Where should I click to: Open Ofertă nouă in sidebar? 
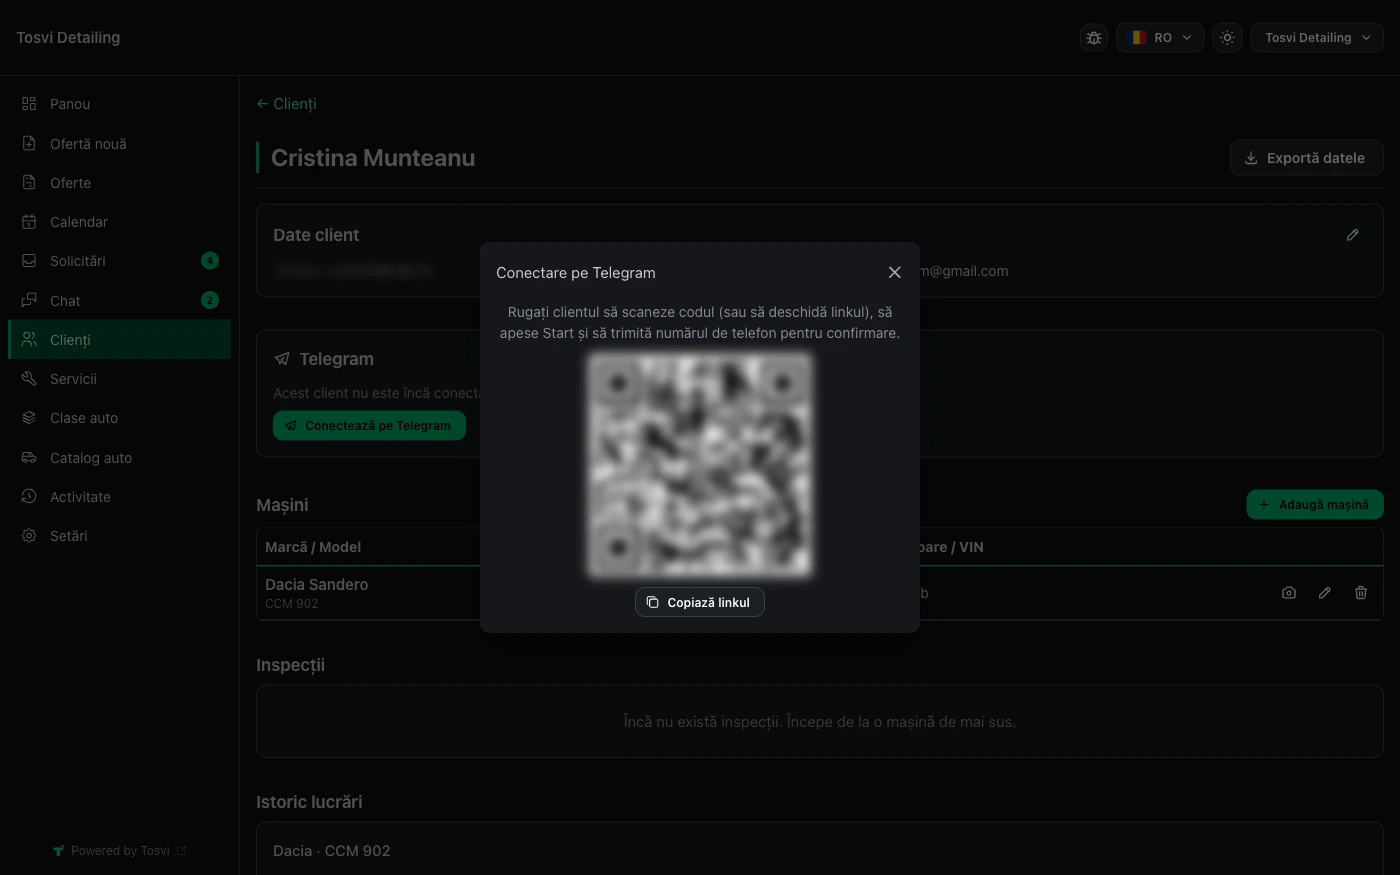120,144
